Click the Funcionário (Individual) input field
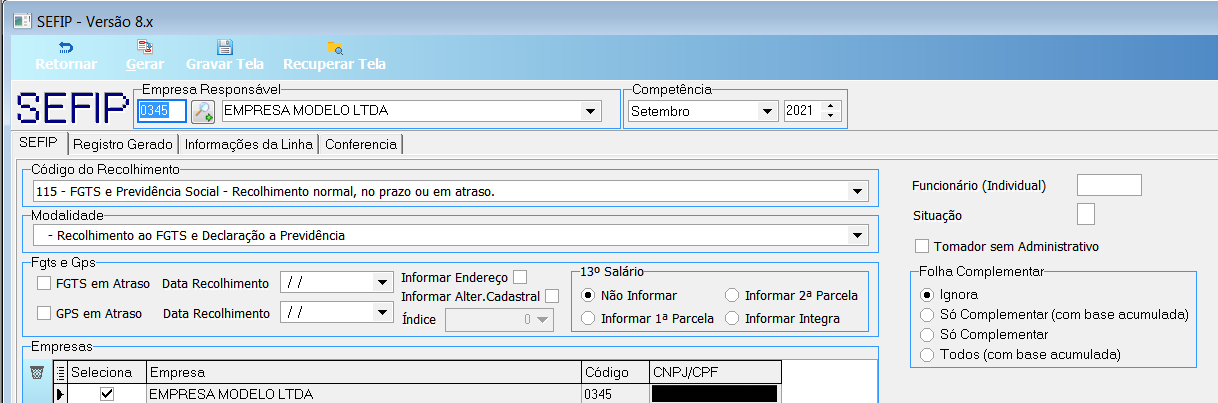Viewport: 1218px width, 403px height. 1109,184
